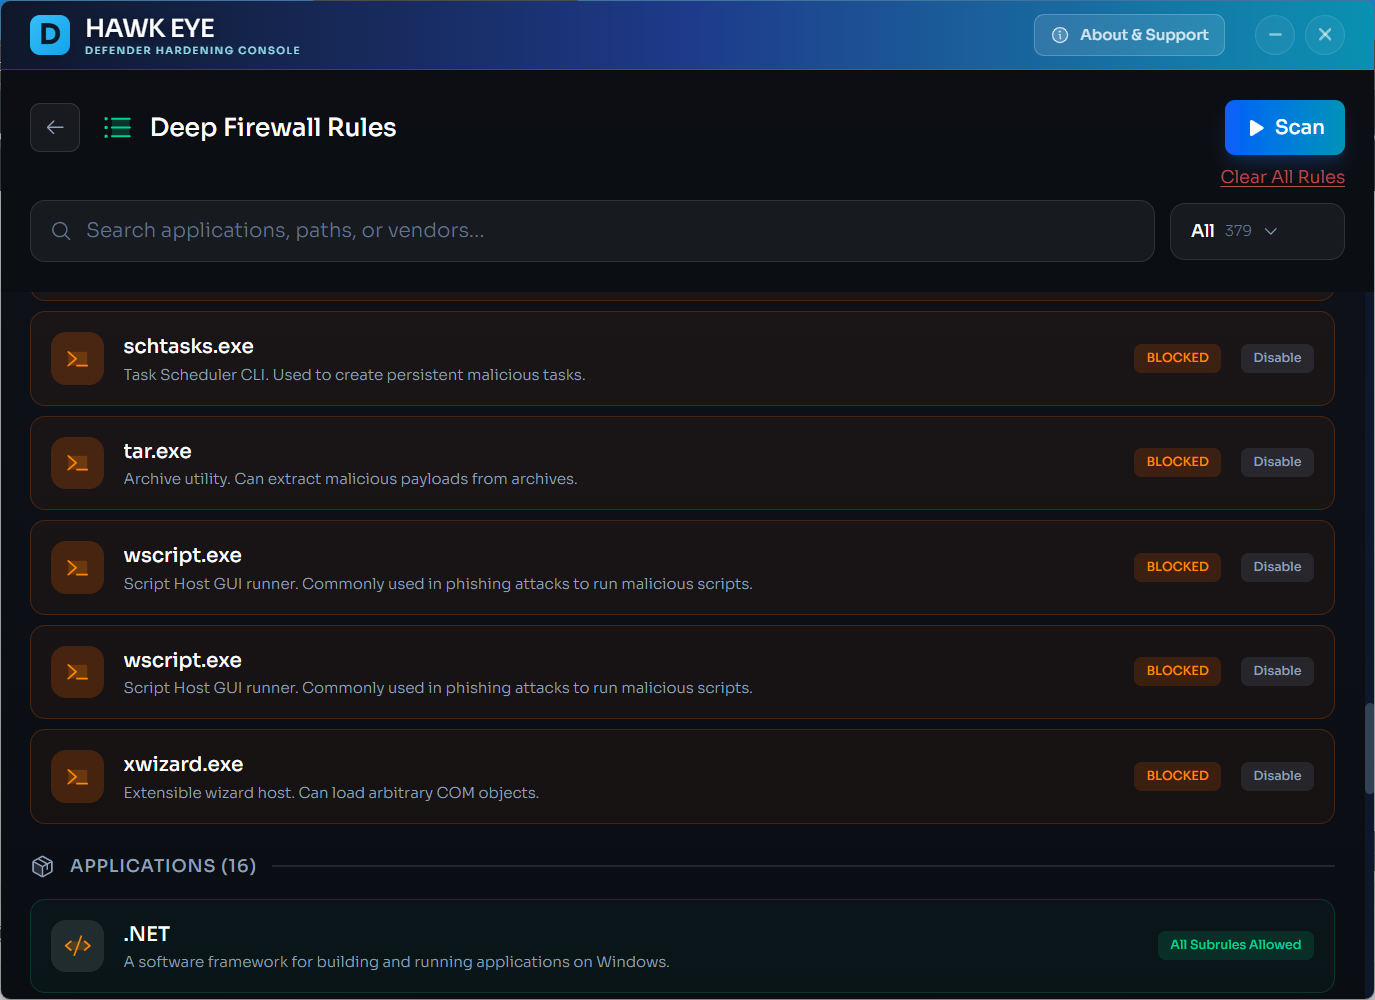Viewport: 1375px width, 1000px height.
Task: Click the Applications section cube icon
Action: 42,866
